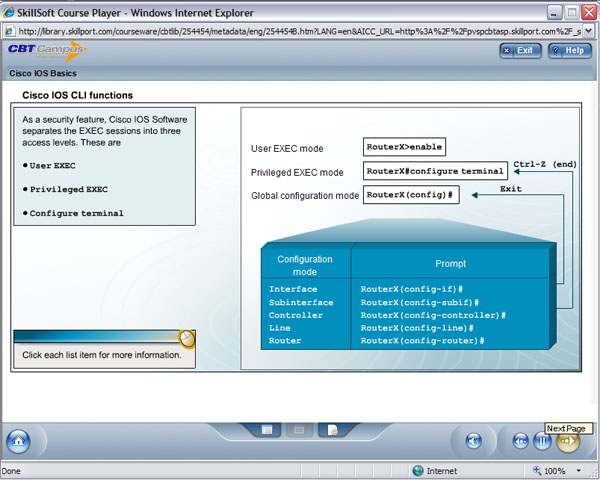The image size is (600, 480).
Task: Click the CBT Campus logo
Action: [47, 51]
